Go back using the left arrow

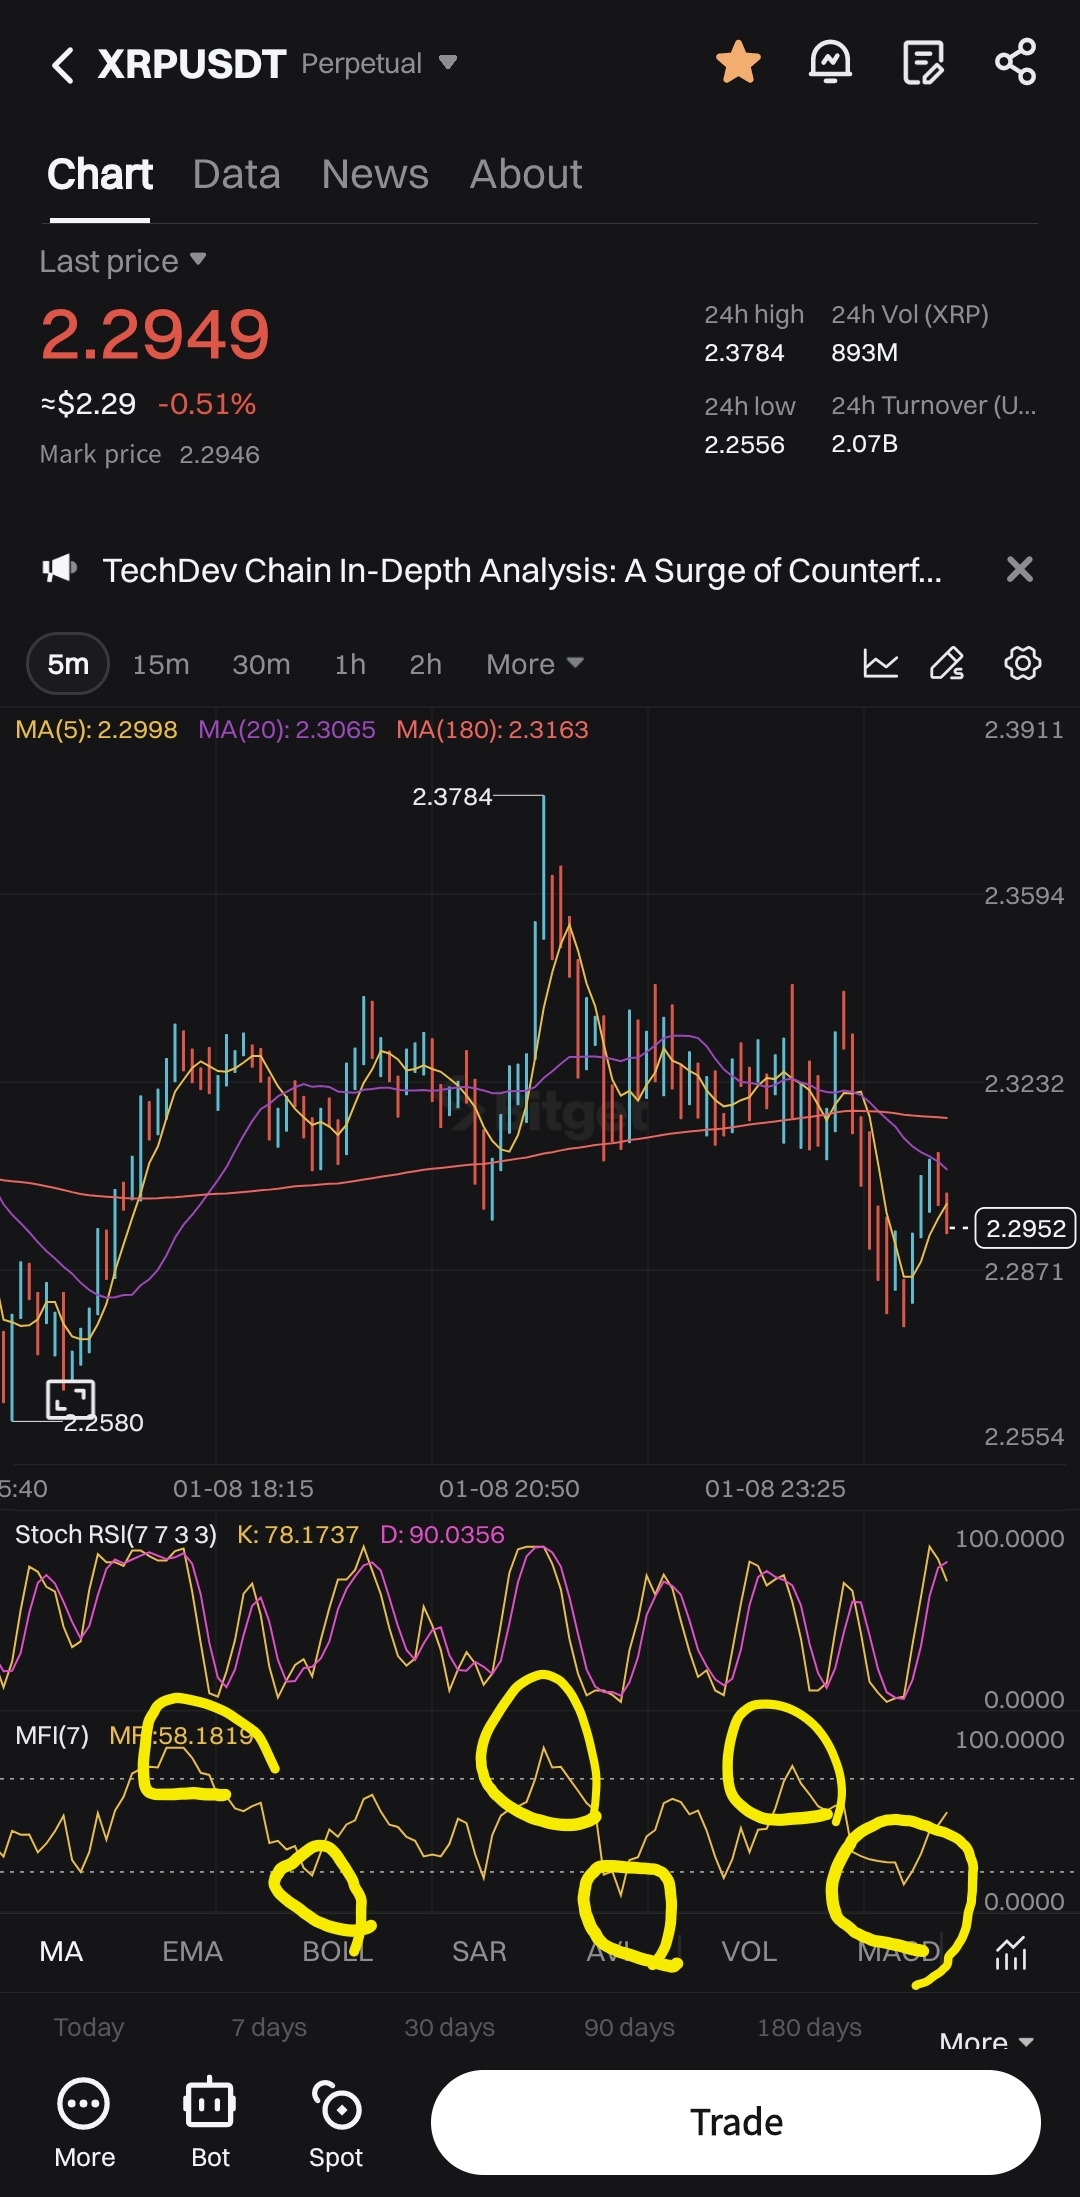pyautogui.click(x=62, y=65)
